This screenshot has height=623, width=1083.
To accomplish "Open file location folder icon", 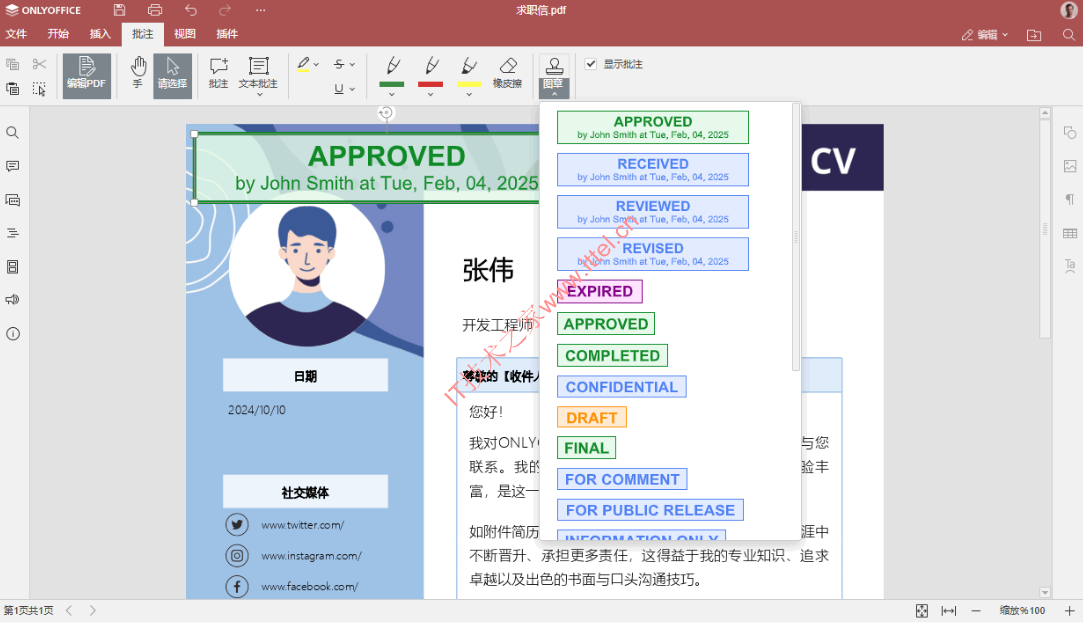I will coord(1034,35).
